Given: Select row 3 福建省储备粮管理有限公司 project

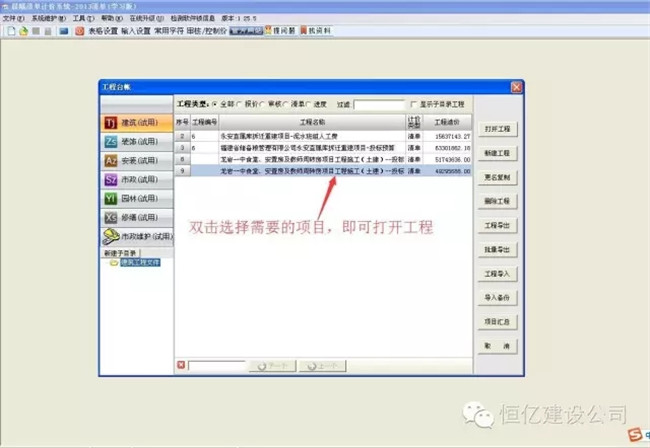Looking at the screenshot, I should pyautogui.click(x=323, y=148).
